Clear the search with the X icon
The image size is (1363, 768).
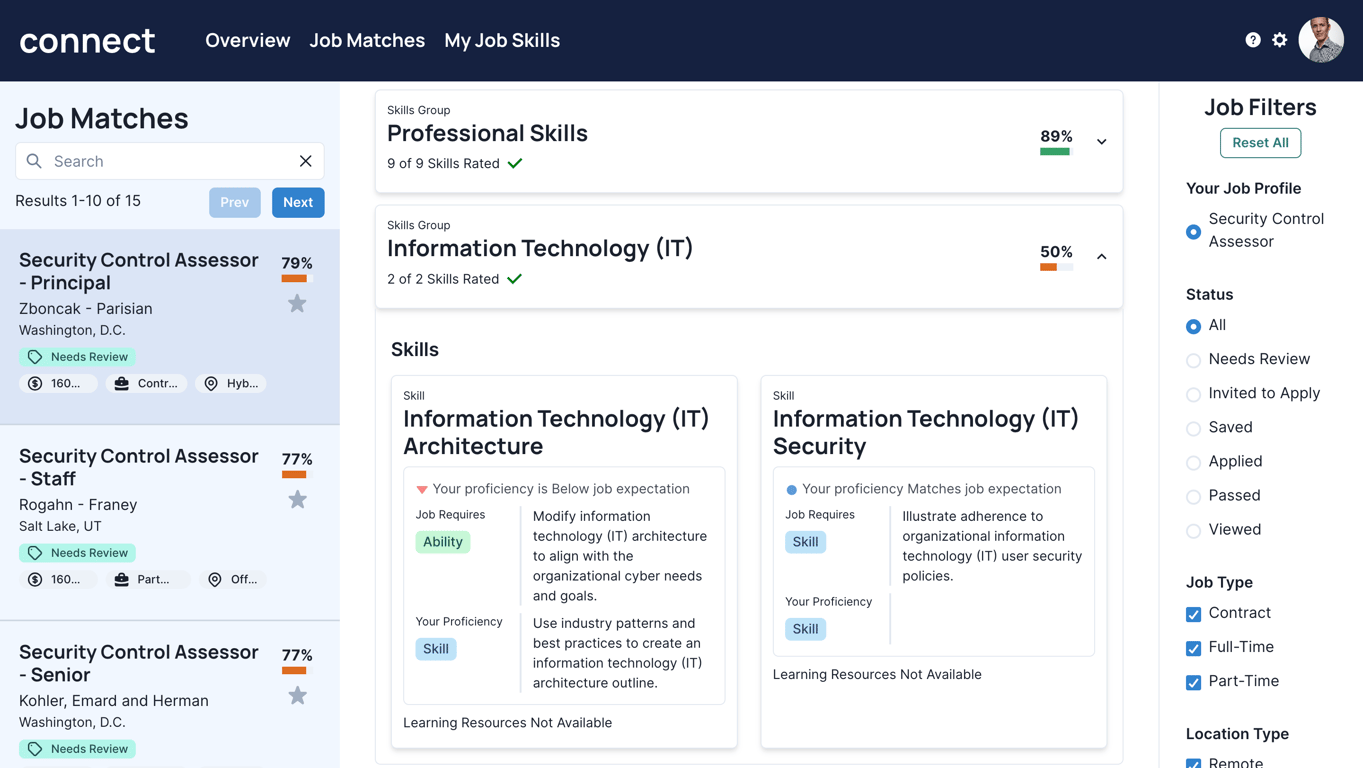pos(306,161)
